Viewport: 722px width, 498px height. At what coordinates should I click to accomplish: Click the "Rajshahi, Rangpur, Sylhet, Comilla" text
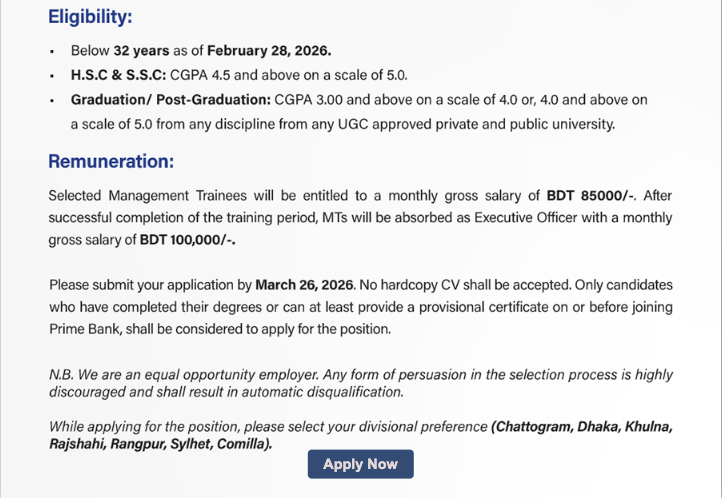point(160,443)
